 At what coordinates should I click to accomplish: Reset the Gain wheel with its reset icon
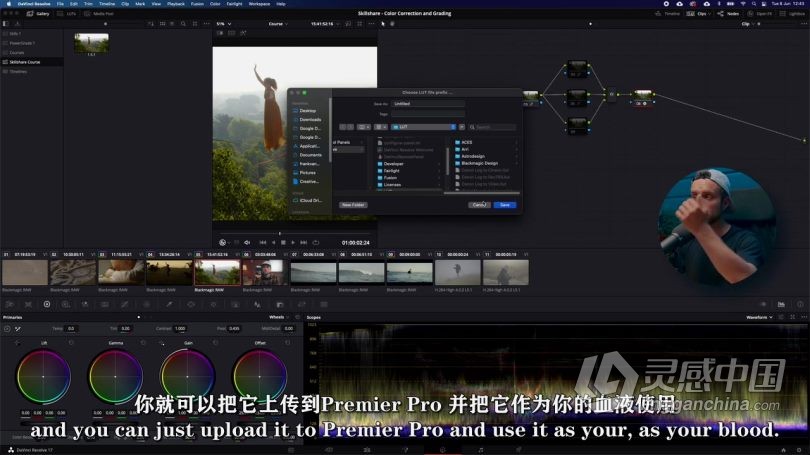(215, 343)
